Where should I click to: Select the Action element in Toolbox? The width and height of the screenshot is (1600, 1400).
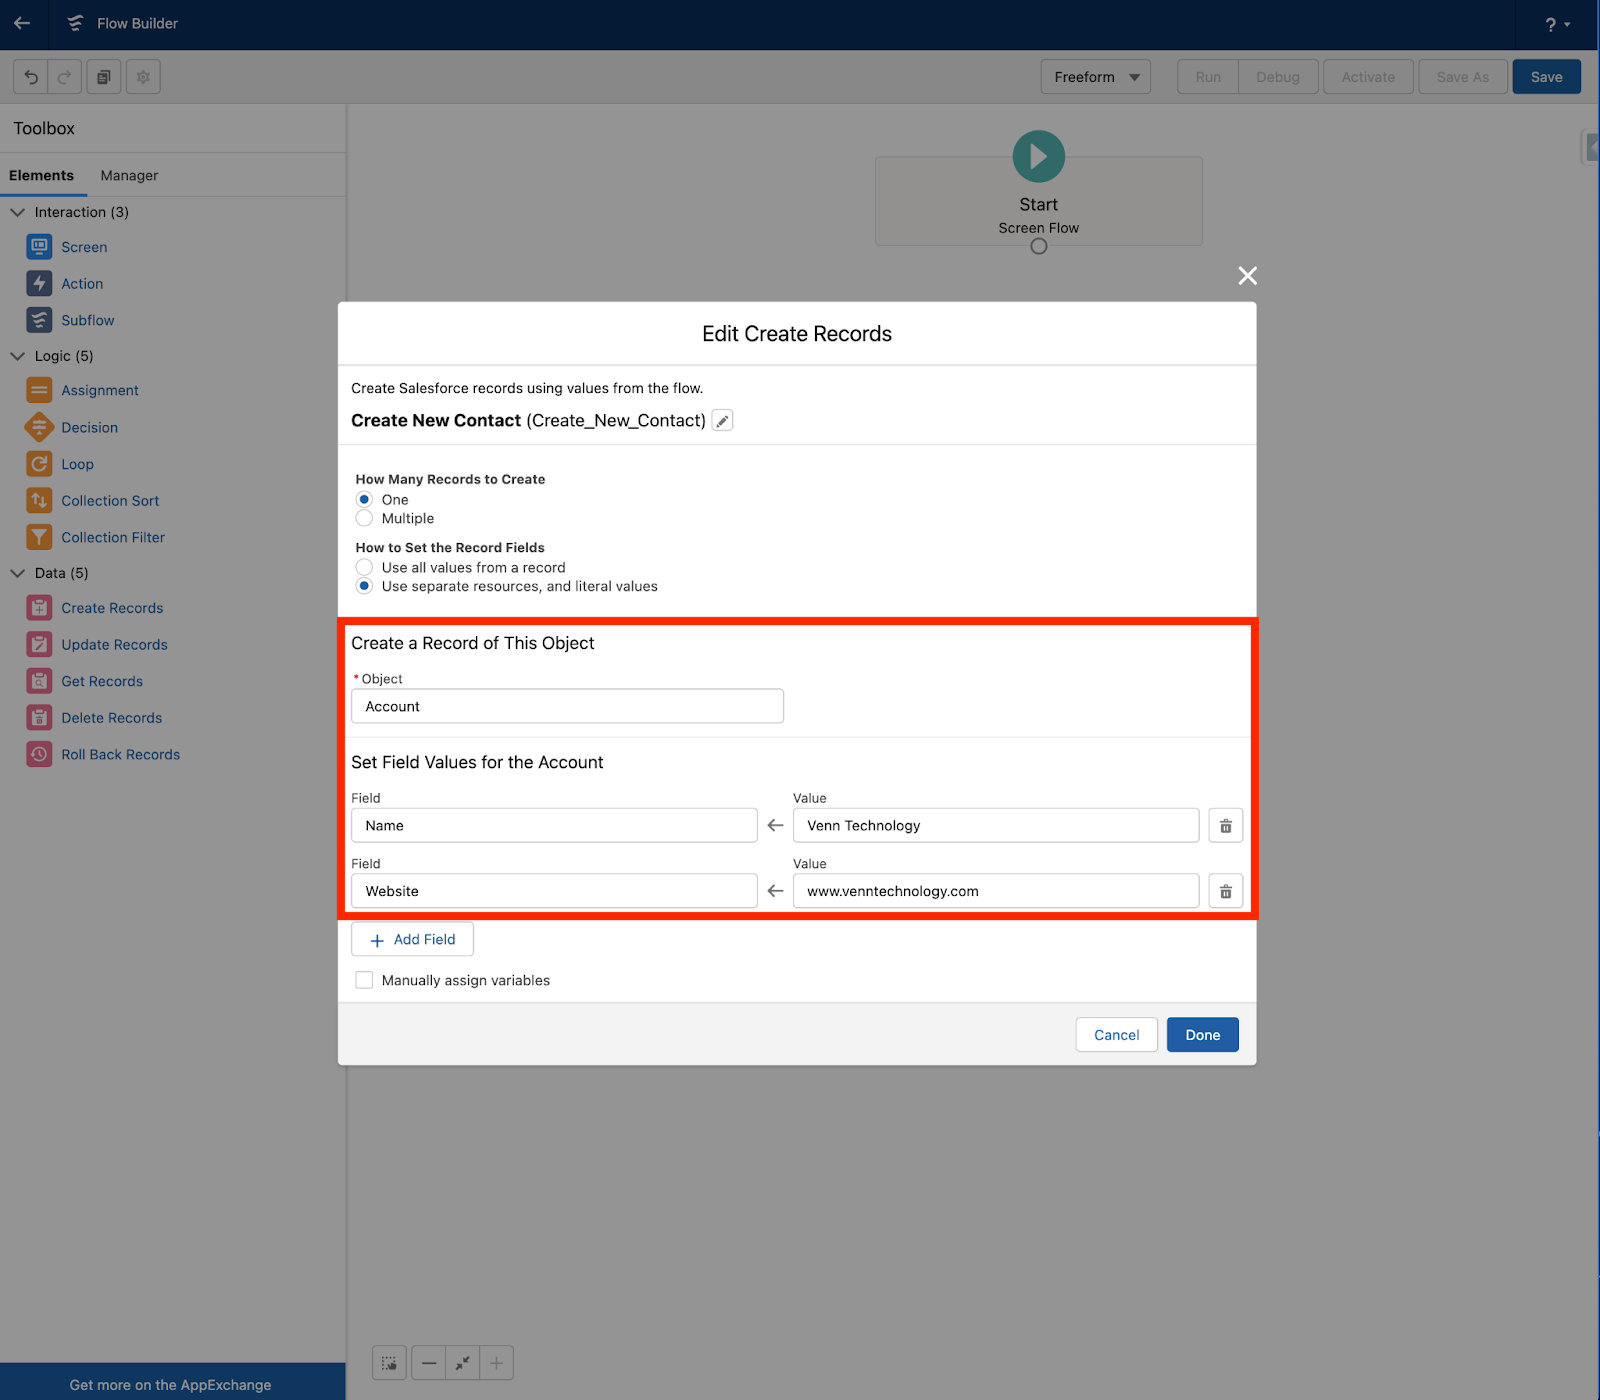82,283
